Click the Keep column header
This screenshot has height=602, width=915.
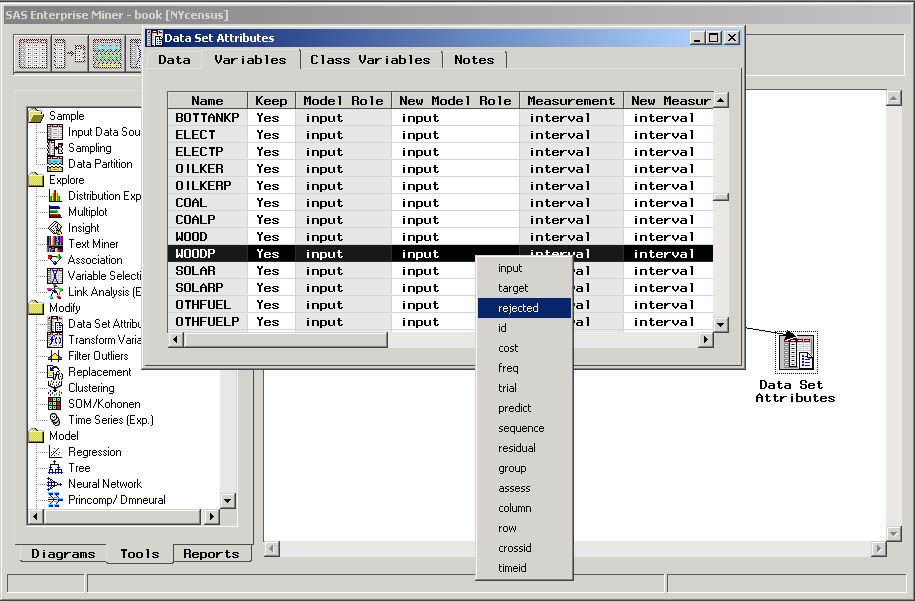271,100
